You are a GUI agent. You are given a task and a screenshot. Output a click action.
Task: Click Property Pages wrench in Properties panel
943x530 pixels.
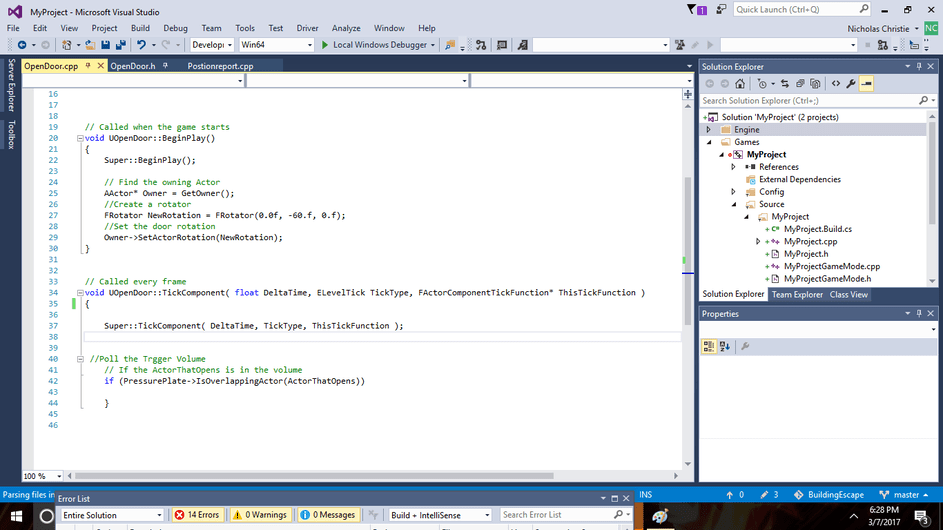tap(745, 347)
